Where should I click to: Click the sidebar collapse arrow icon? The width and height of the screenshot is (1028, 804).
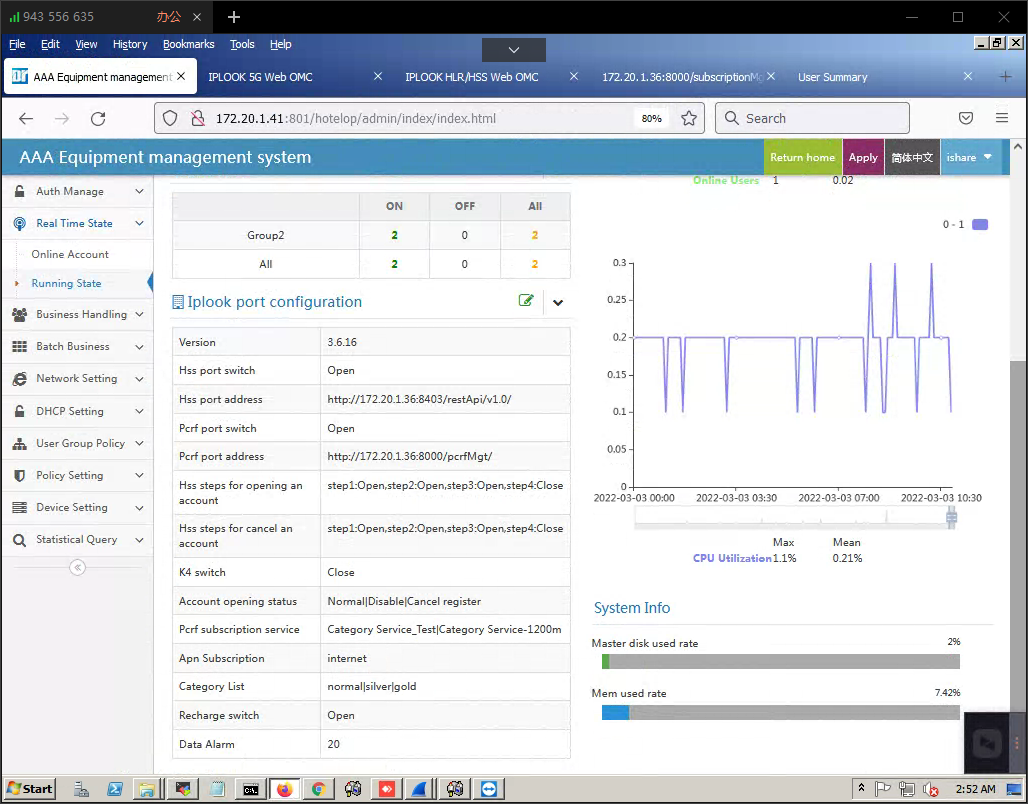coord(77,567)
